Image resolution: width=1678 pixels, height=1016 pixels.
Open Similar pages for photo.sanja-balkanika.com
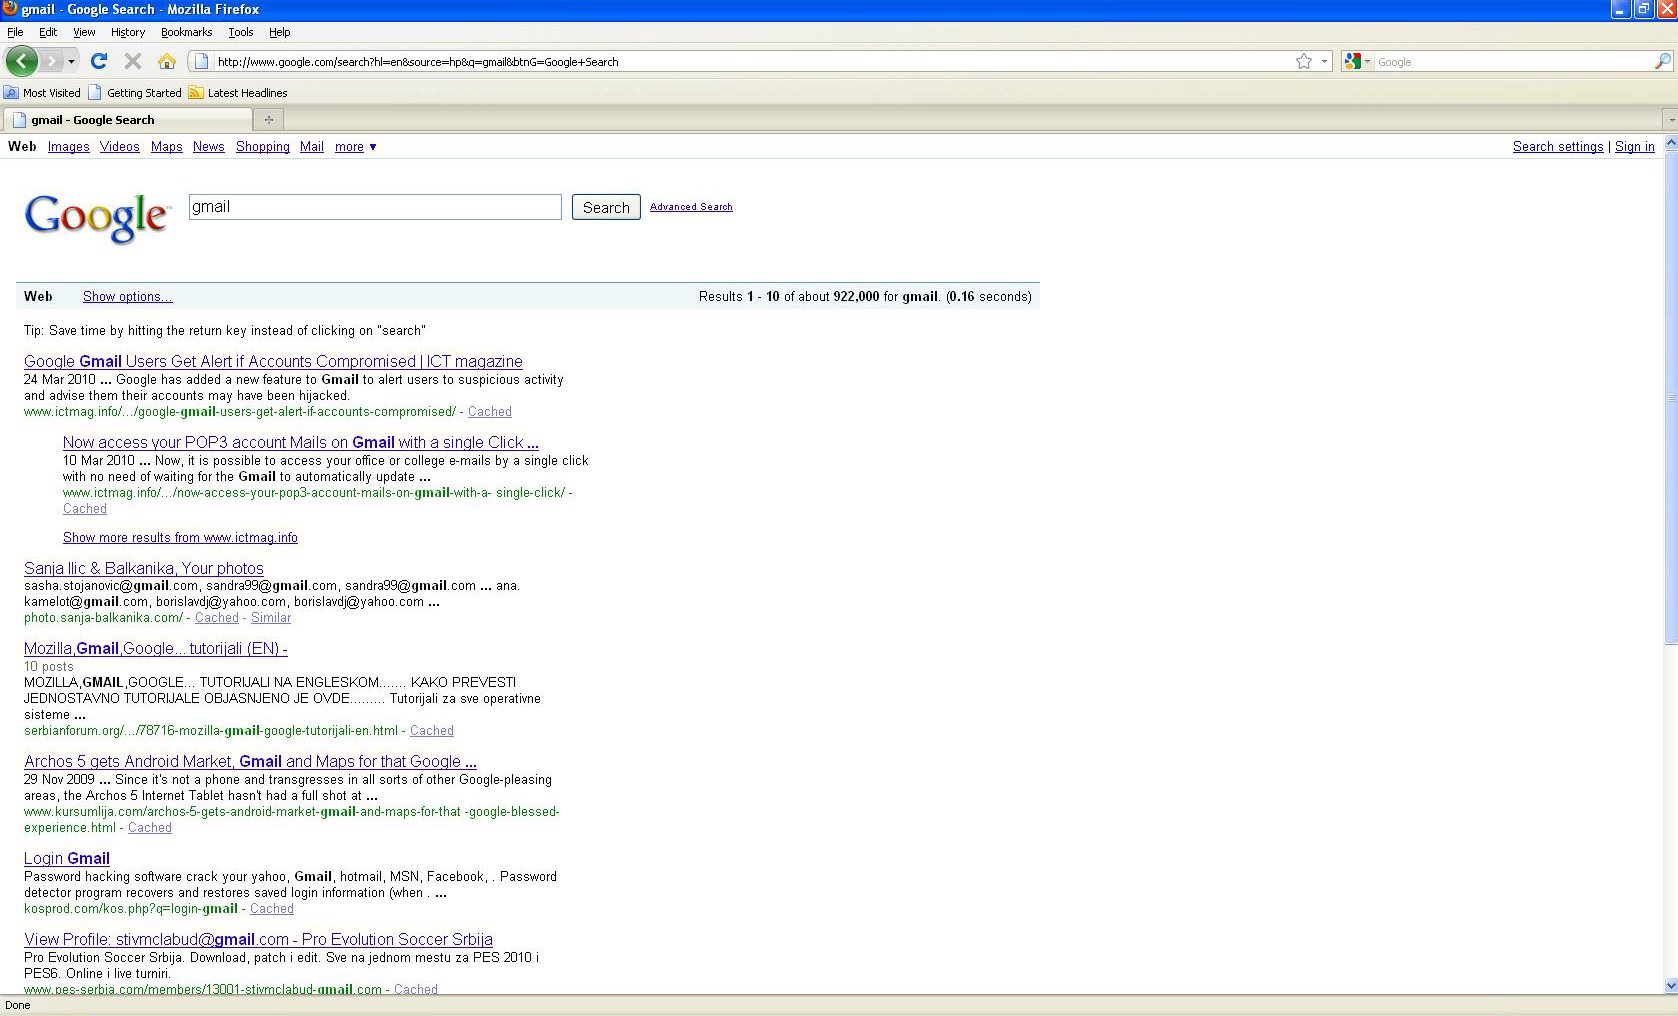[x=271, y=618]
